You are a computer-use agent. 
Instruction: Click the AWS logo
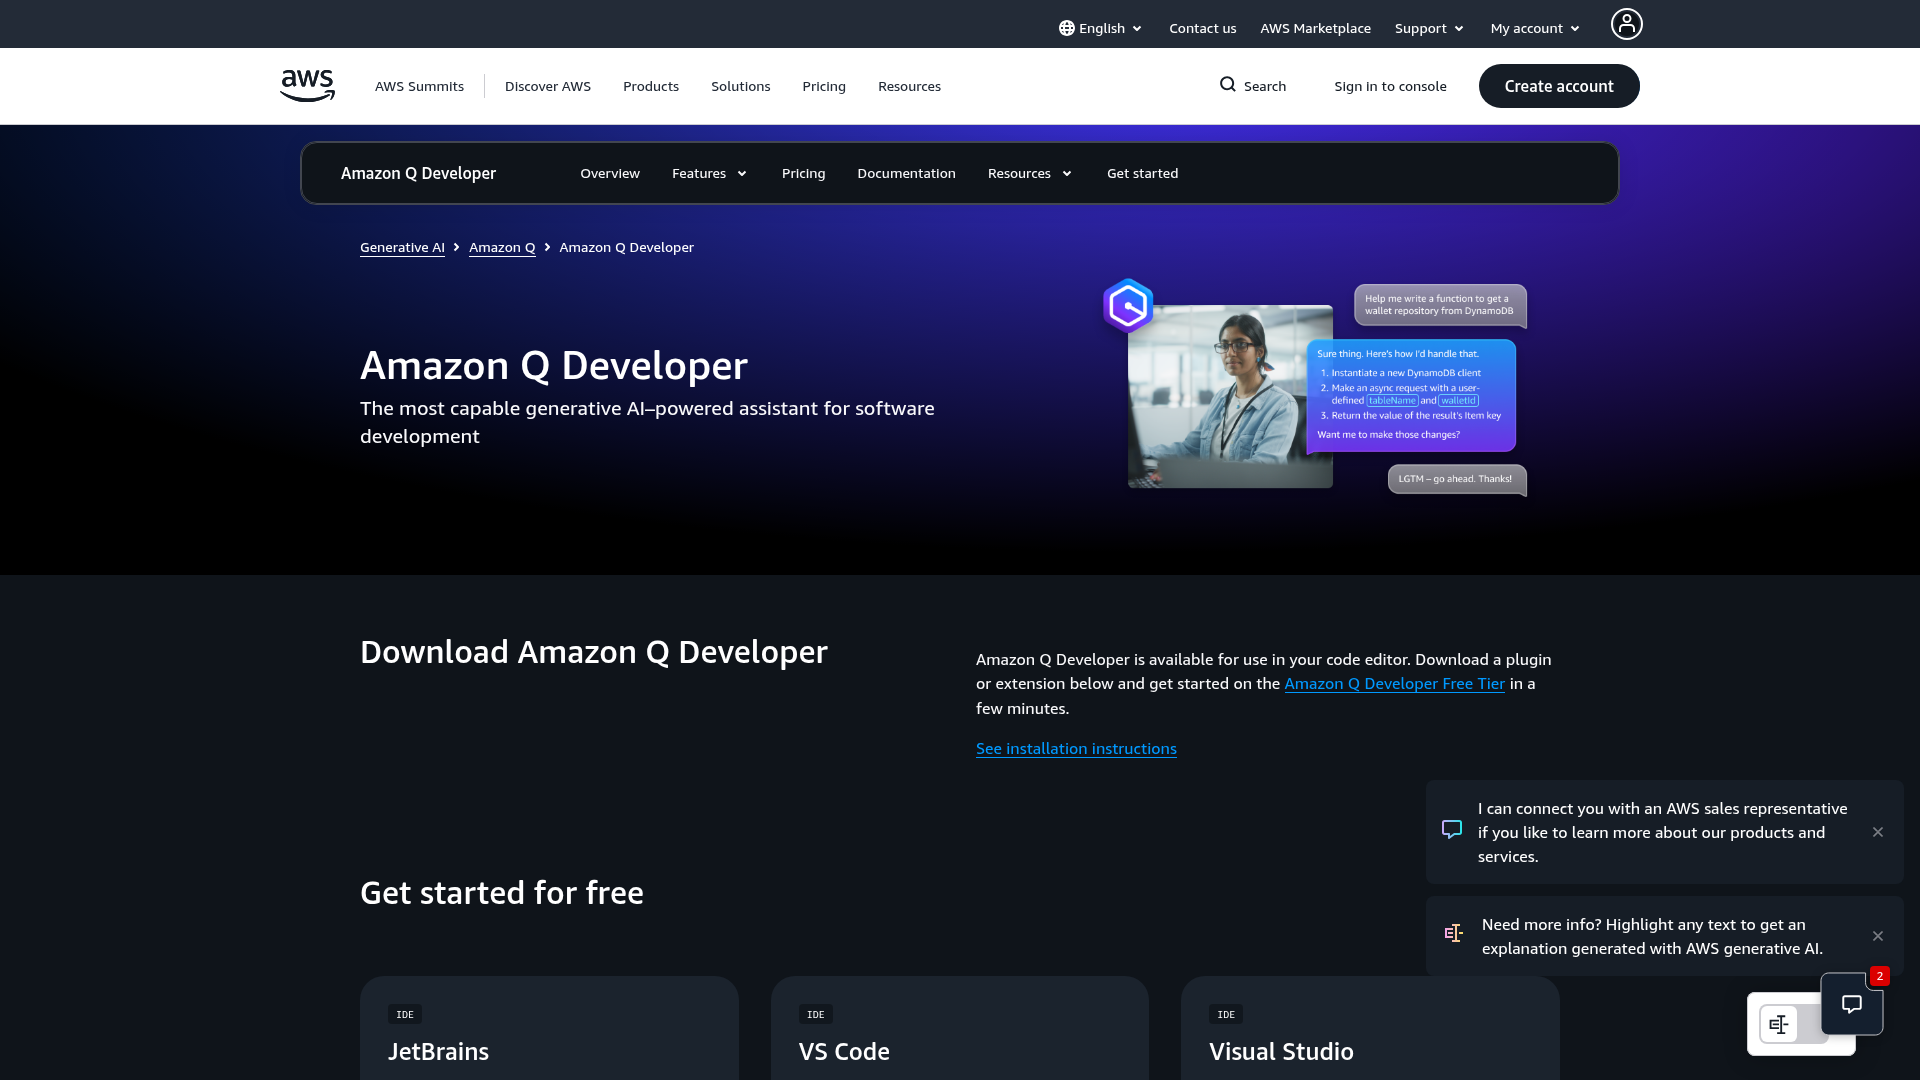[307, 86]
